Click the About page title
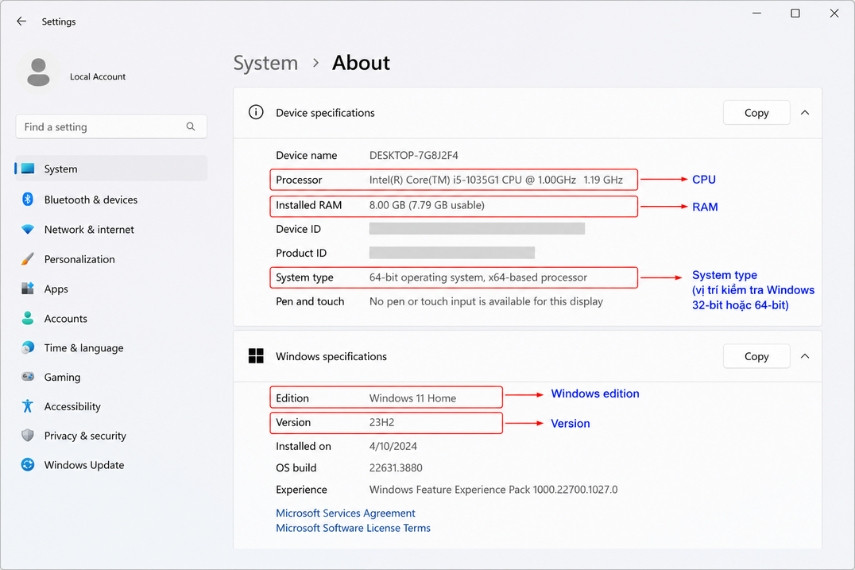 (361, 63)
